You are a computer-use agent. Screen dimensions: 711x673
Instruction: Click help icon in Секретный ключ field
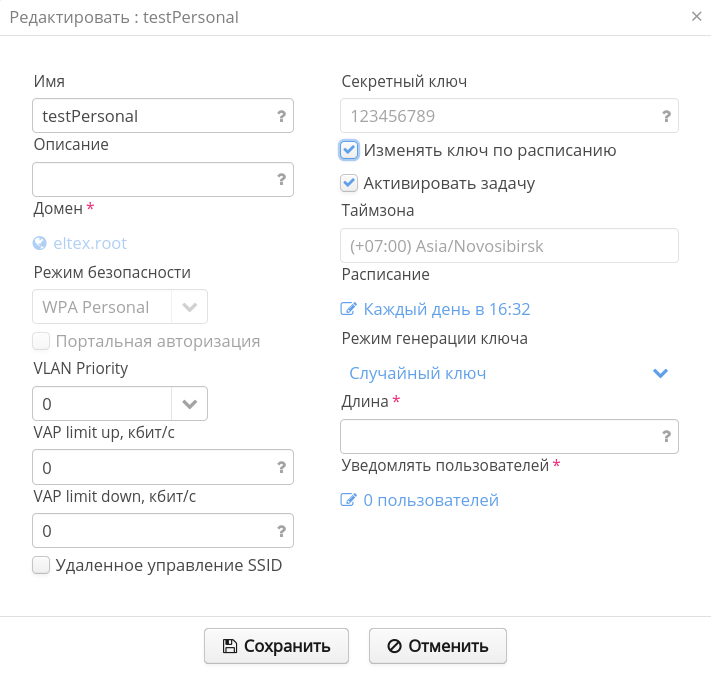[x=666, y=116]
